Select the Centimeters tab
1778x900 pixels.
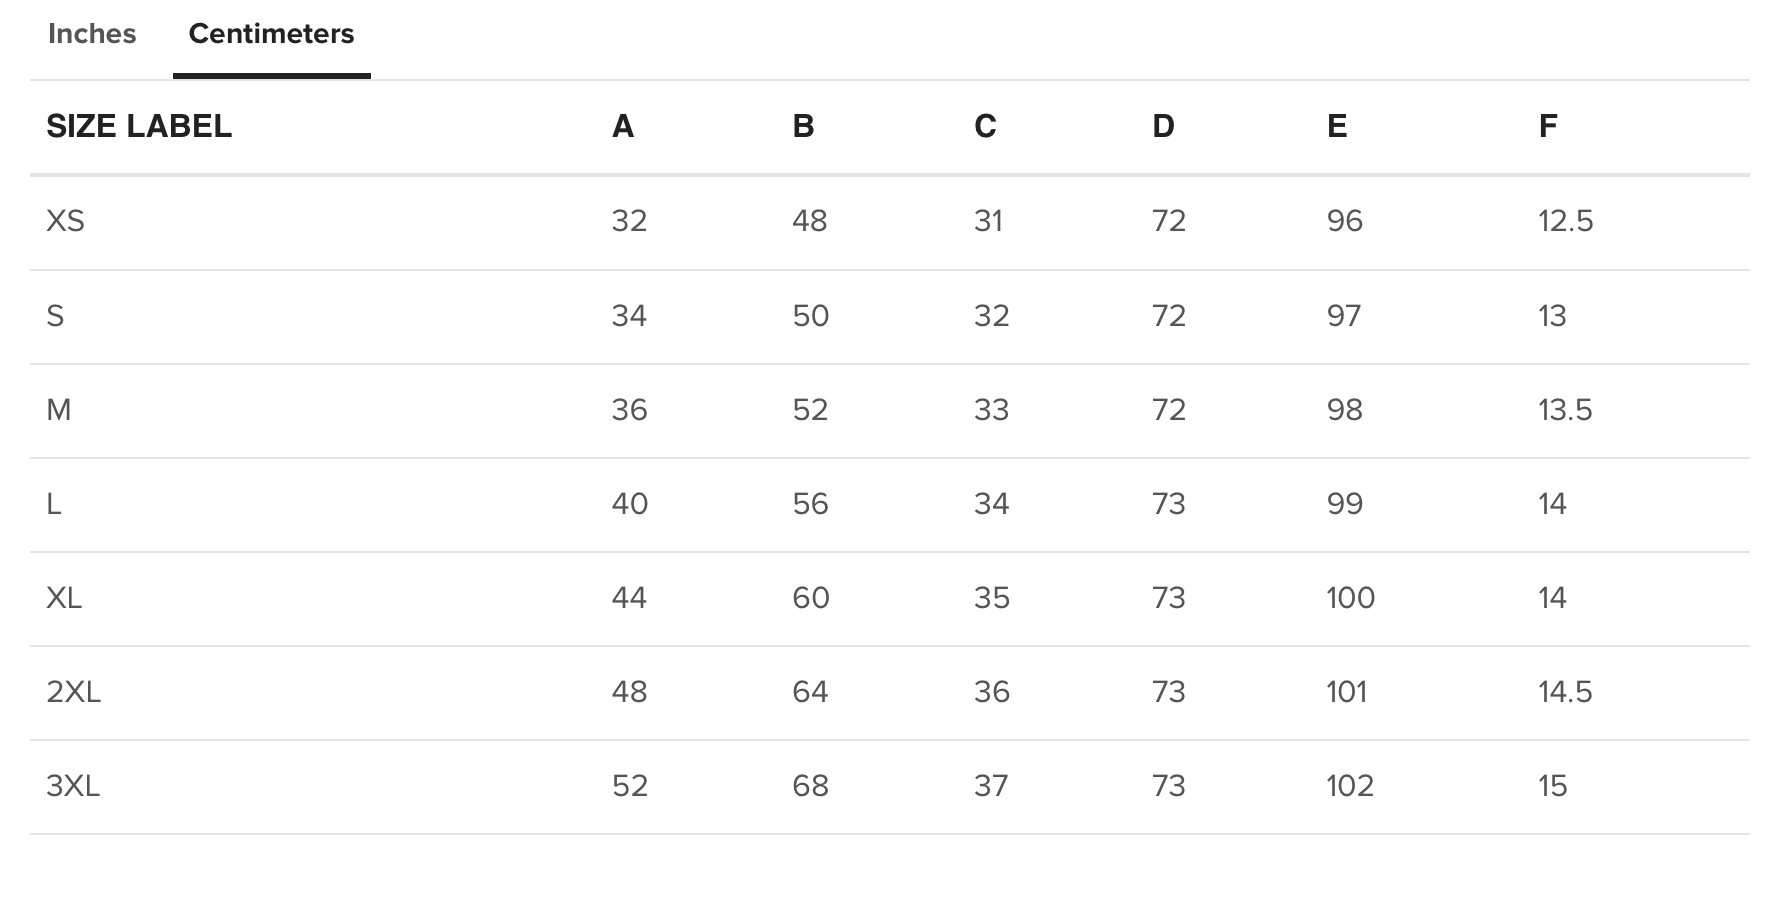coord(271,34)
